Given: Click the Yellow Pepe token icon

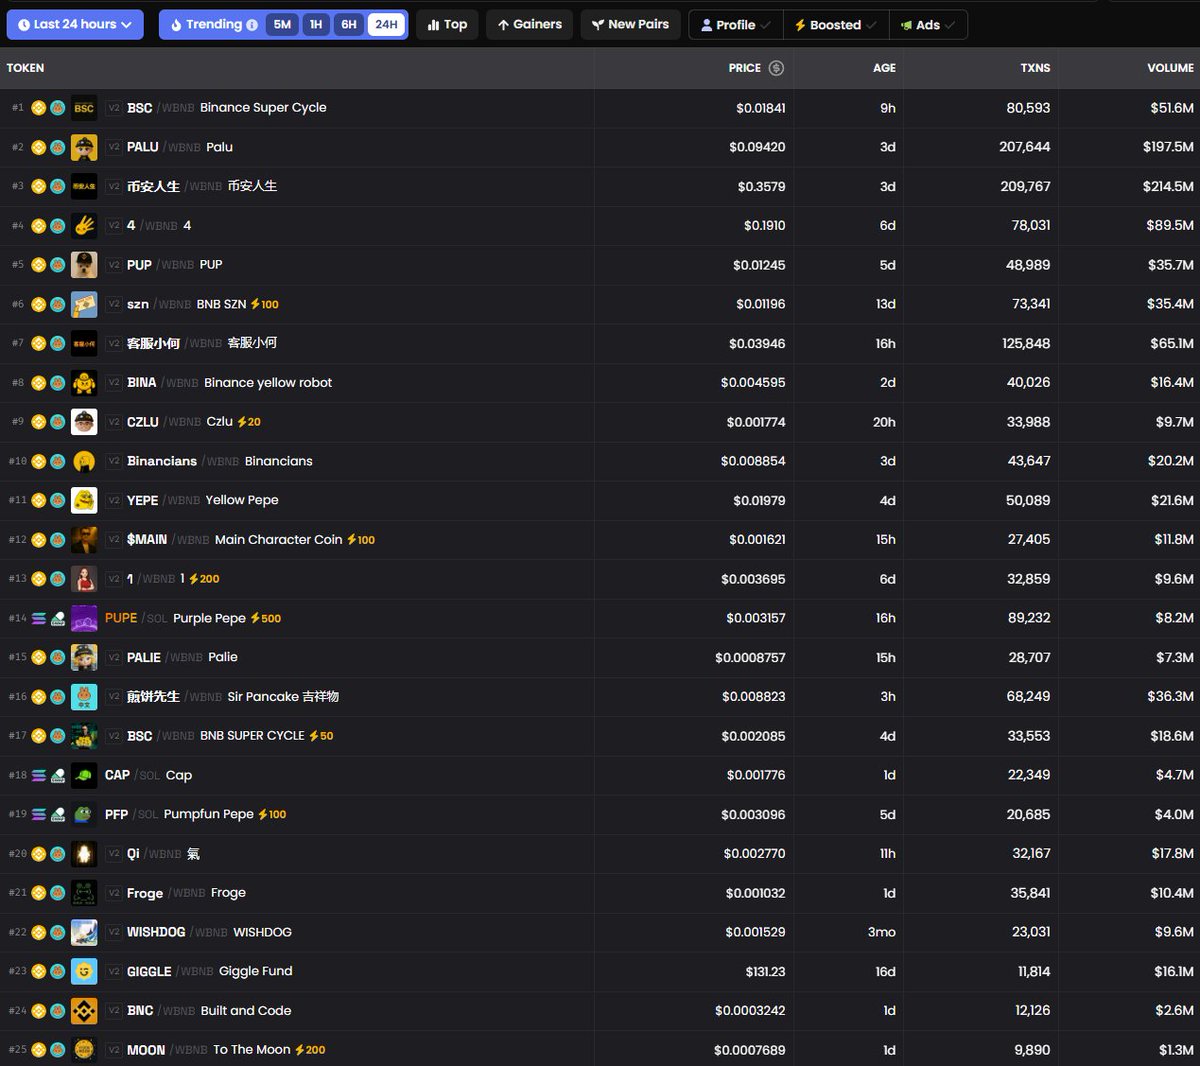Looking at the screenshot, I should click(84, 500).
